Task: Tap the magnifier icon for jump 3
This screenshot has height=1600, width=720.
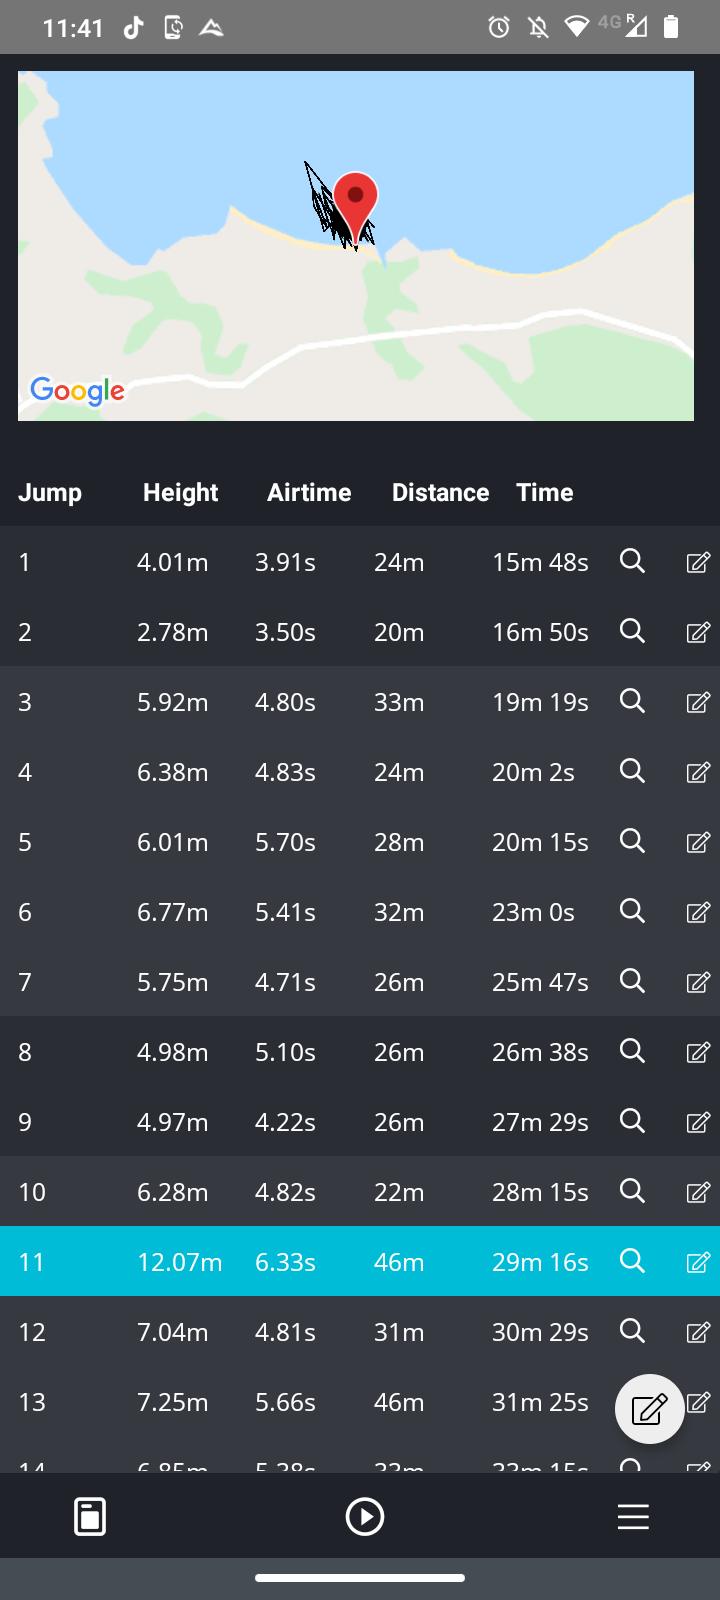Action: pos(632,701)
